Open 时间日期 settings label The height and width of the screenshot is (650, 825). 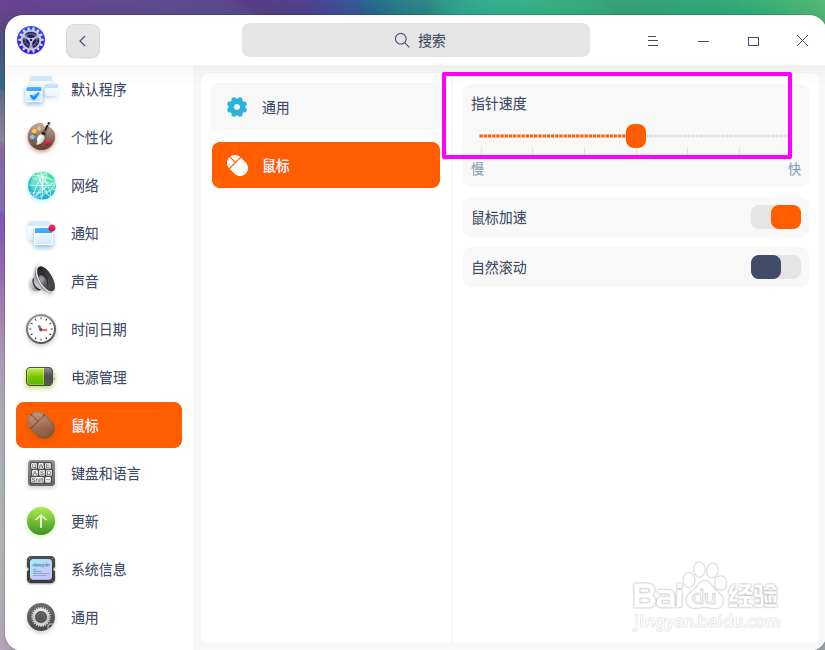coord(99,330)
